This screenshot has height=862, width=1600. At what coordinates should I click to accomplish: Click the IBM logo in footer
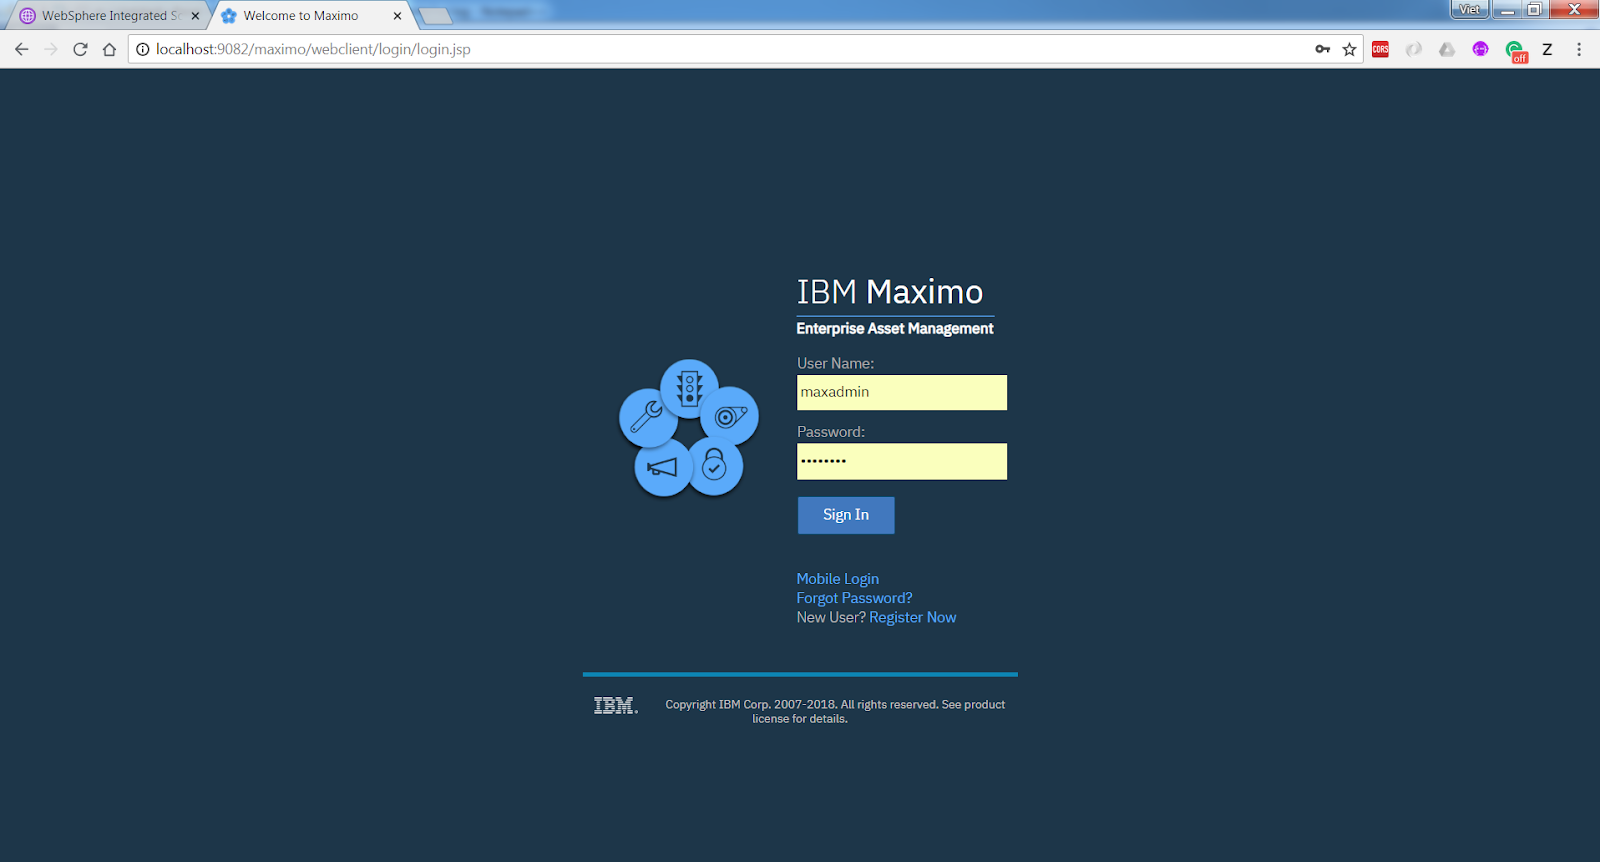(615, 706)
